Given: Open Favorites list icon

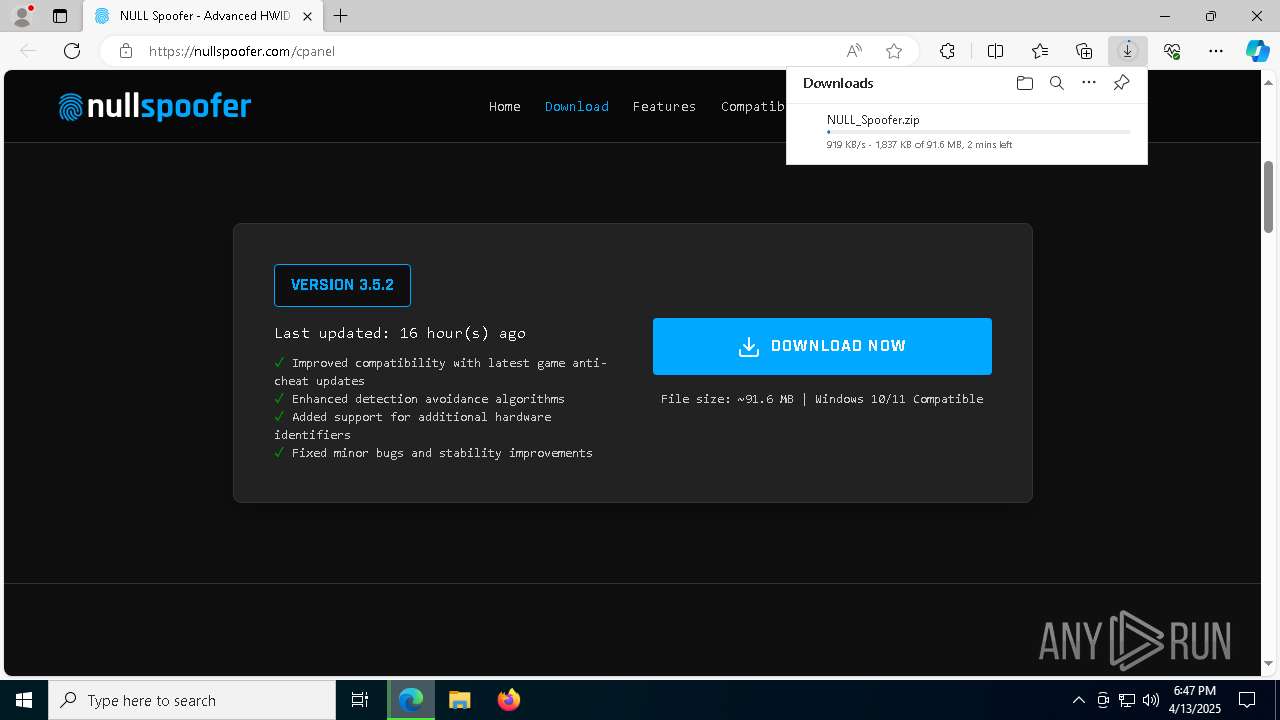Looking at the screenshot, I should click(1040, 51).
